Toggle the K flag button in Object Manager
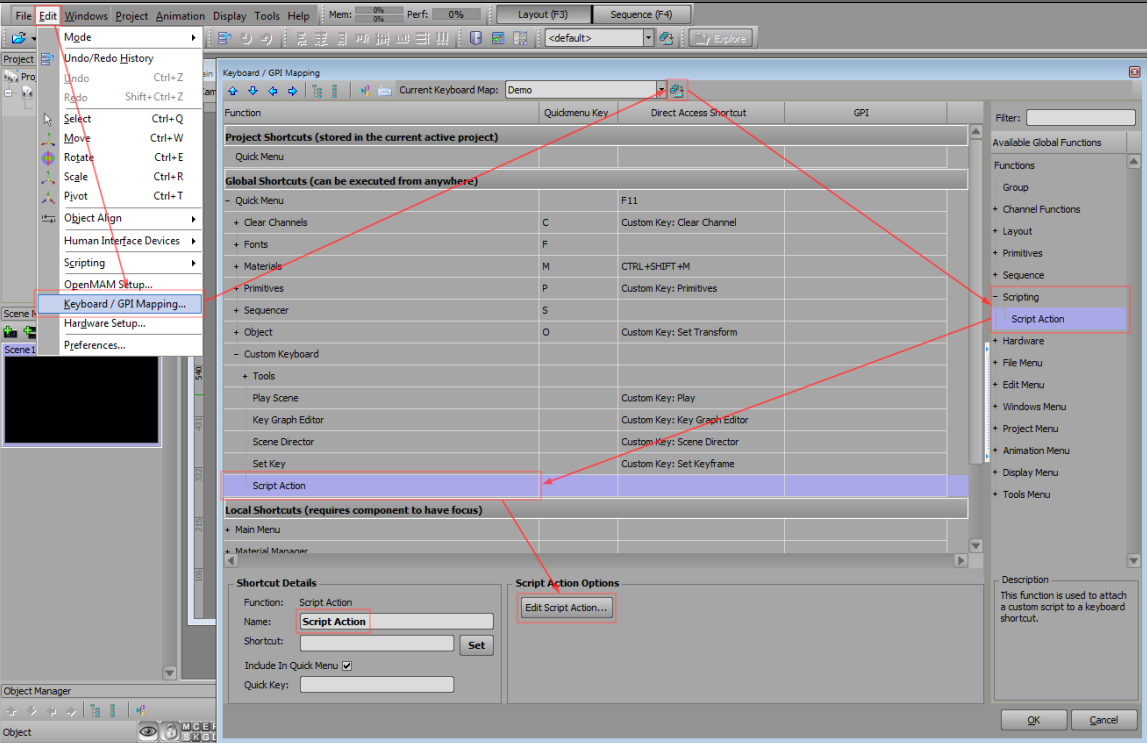Screen dimensions: 1147x743 (x=196, y=736)
